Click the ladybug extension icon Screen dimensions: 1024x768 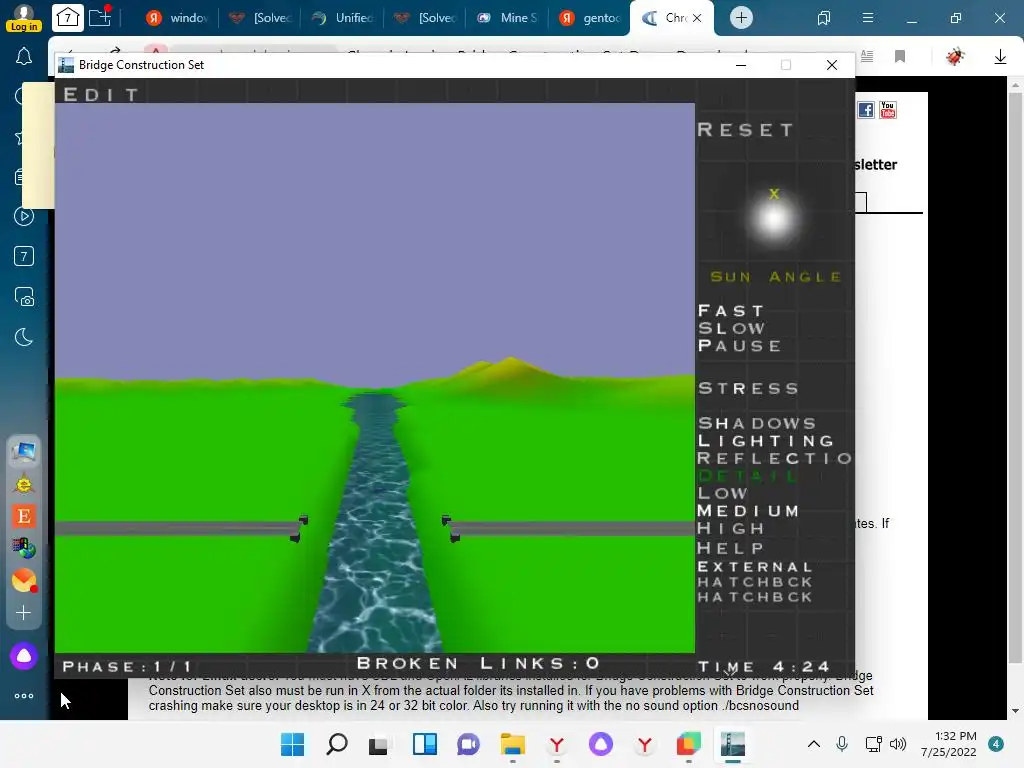(x=955, y=56)
